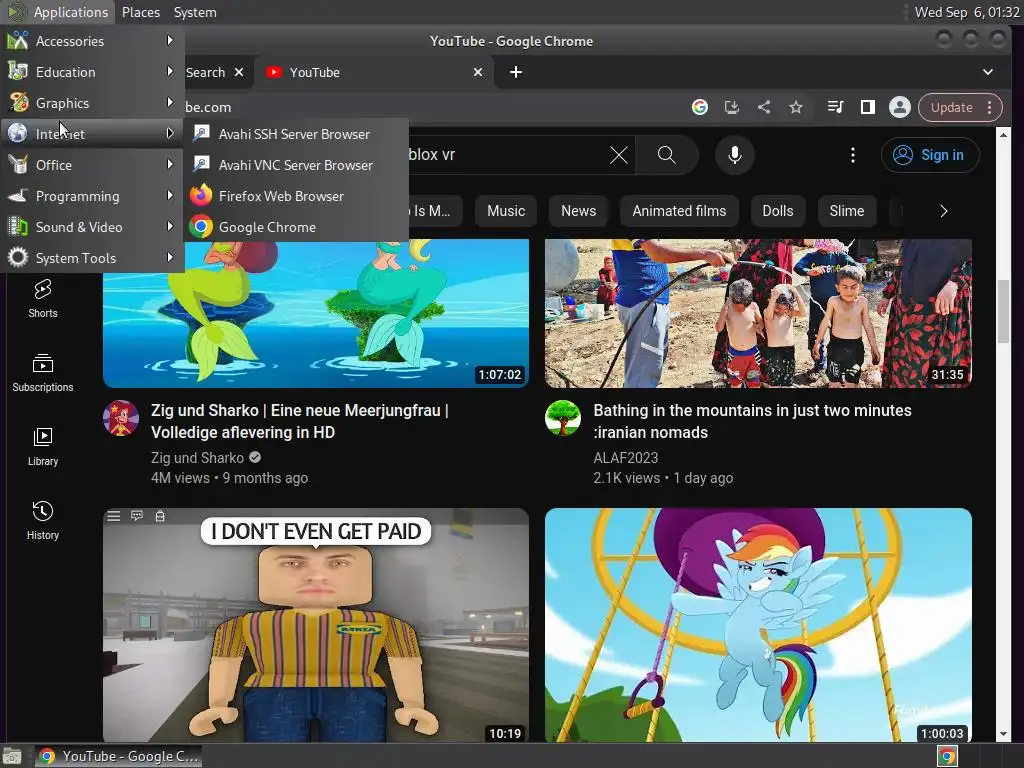Open the I DON'T EVEN GET PAID video thumbnail
This screenshot has width=1024, height=768.
pos(316,625)
